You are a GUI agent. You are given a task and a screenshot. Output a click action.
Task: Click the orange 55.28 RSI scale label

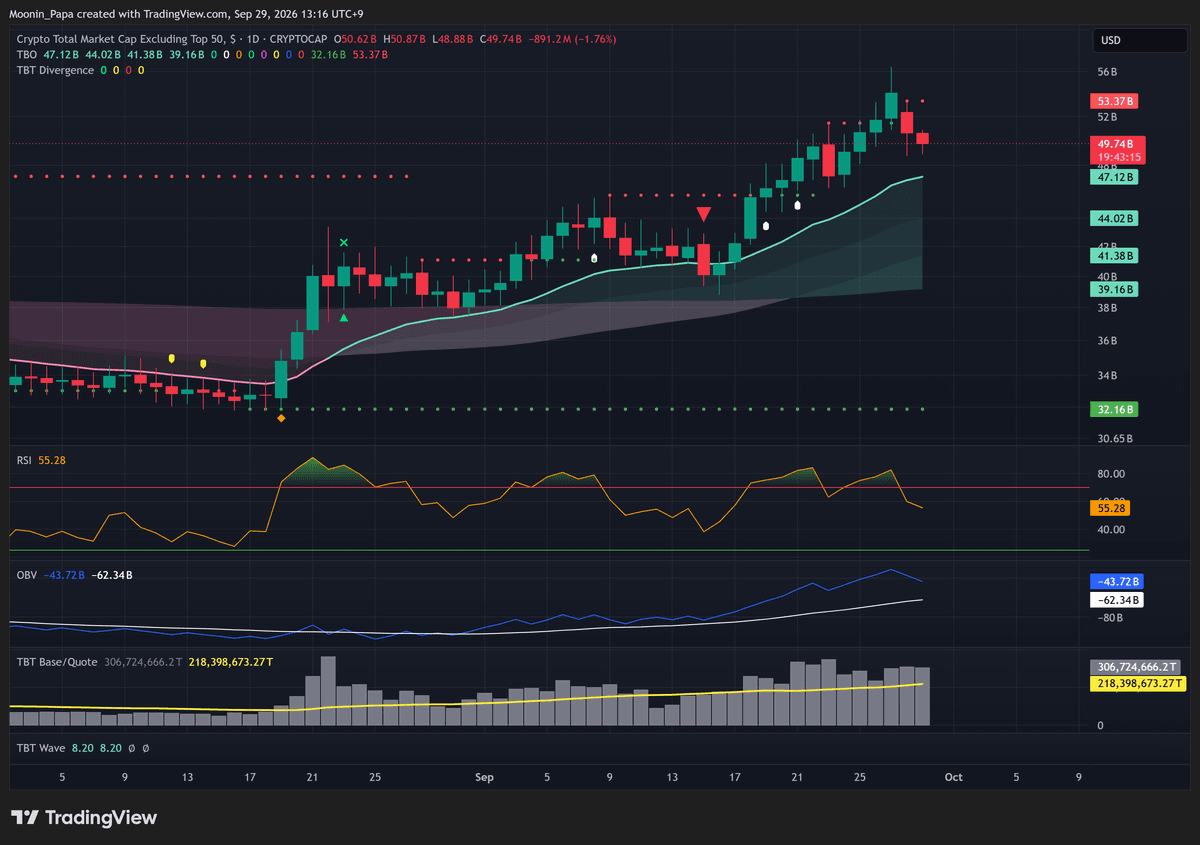[x=1112, y=508]
